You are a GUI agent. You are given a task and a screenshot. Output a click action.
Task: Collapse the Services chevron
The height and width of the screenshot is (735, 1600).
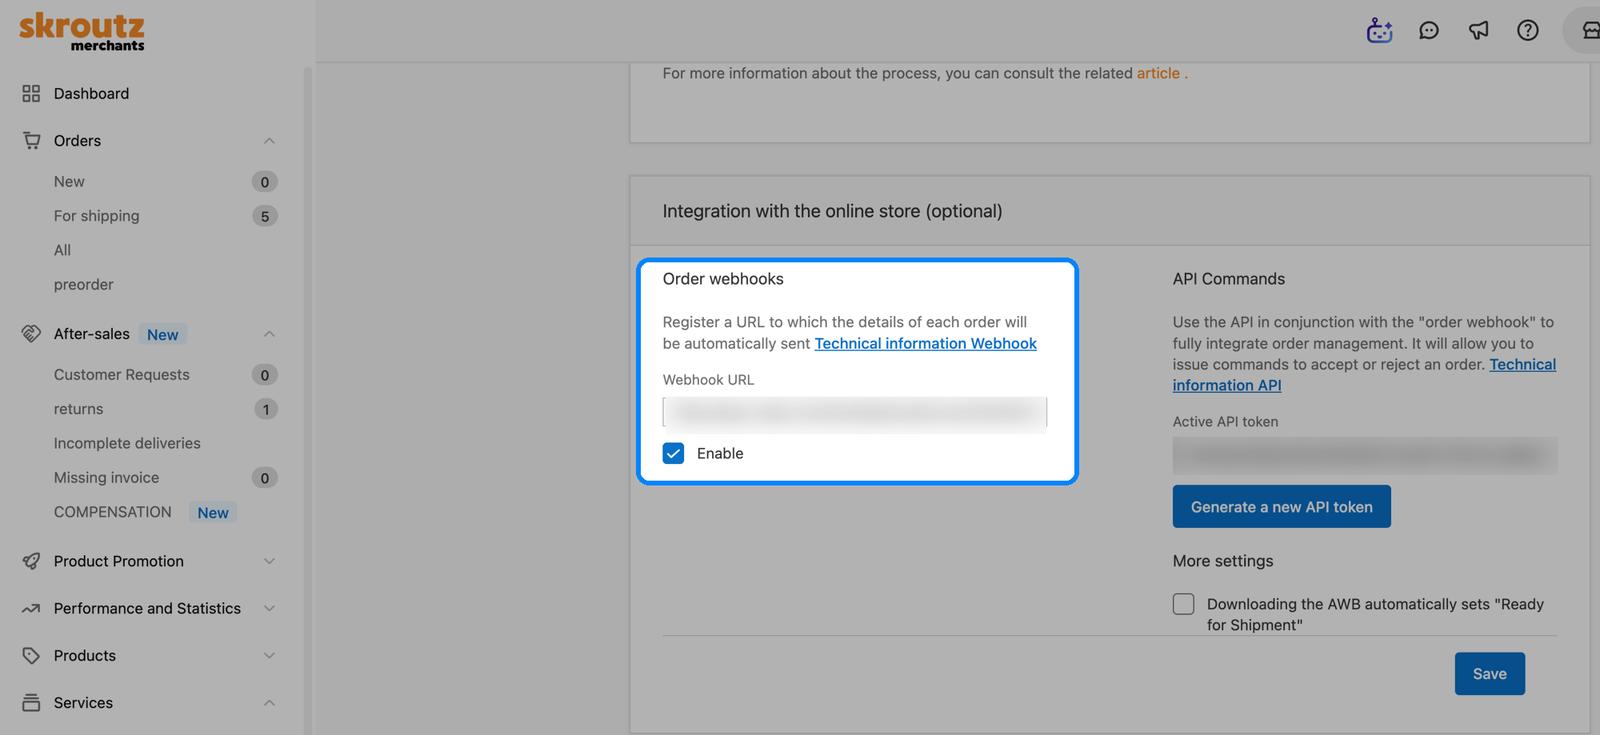(x=269, y=703)
